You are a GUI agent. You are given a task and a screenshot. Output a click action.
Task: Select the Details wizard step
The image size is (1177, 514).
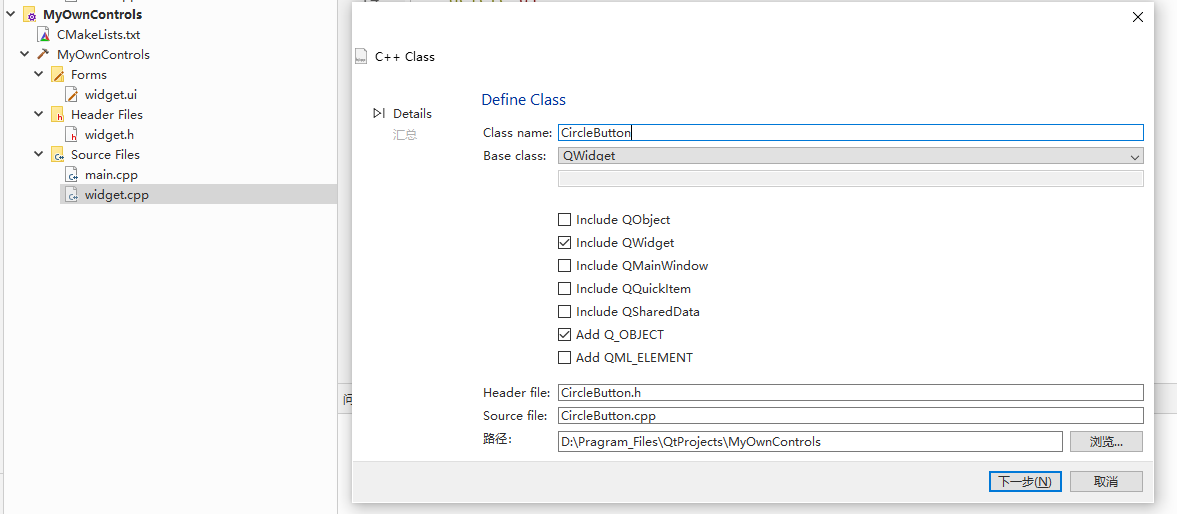tap(411, 114)
